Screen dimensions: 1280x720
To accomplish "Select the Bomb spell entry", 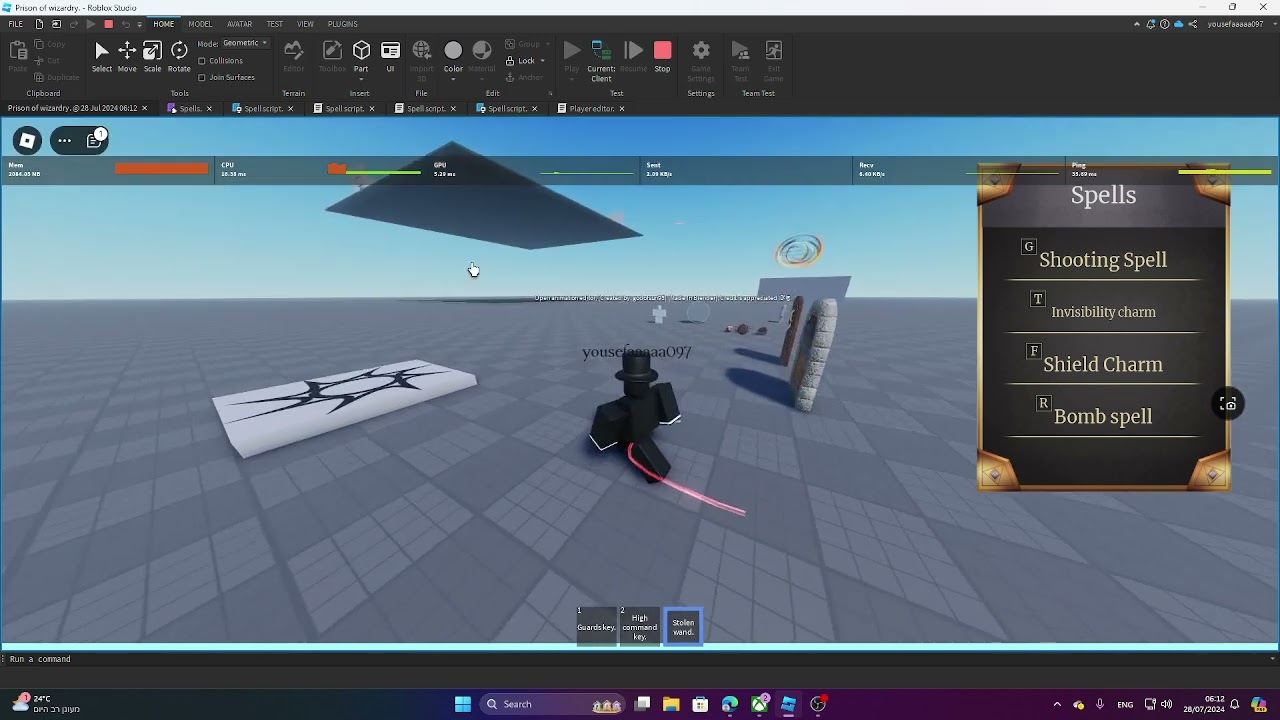I will click(1103, 416).
